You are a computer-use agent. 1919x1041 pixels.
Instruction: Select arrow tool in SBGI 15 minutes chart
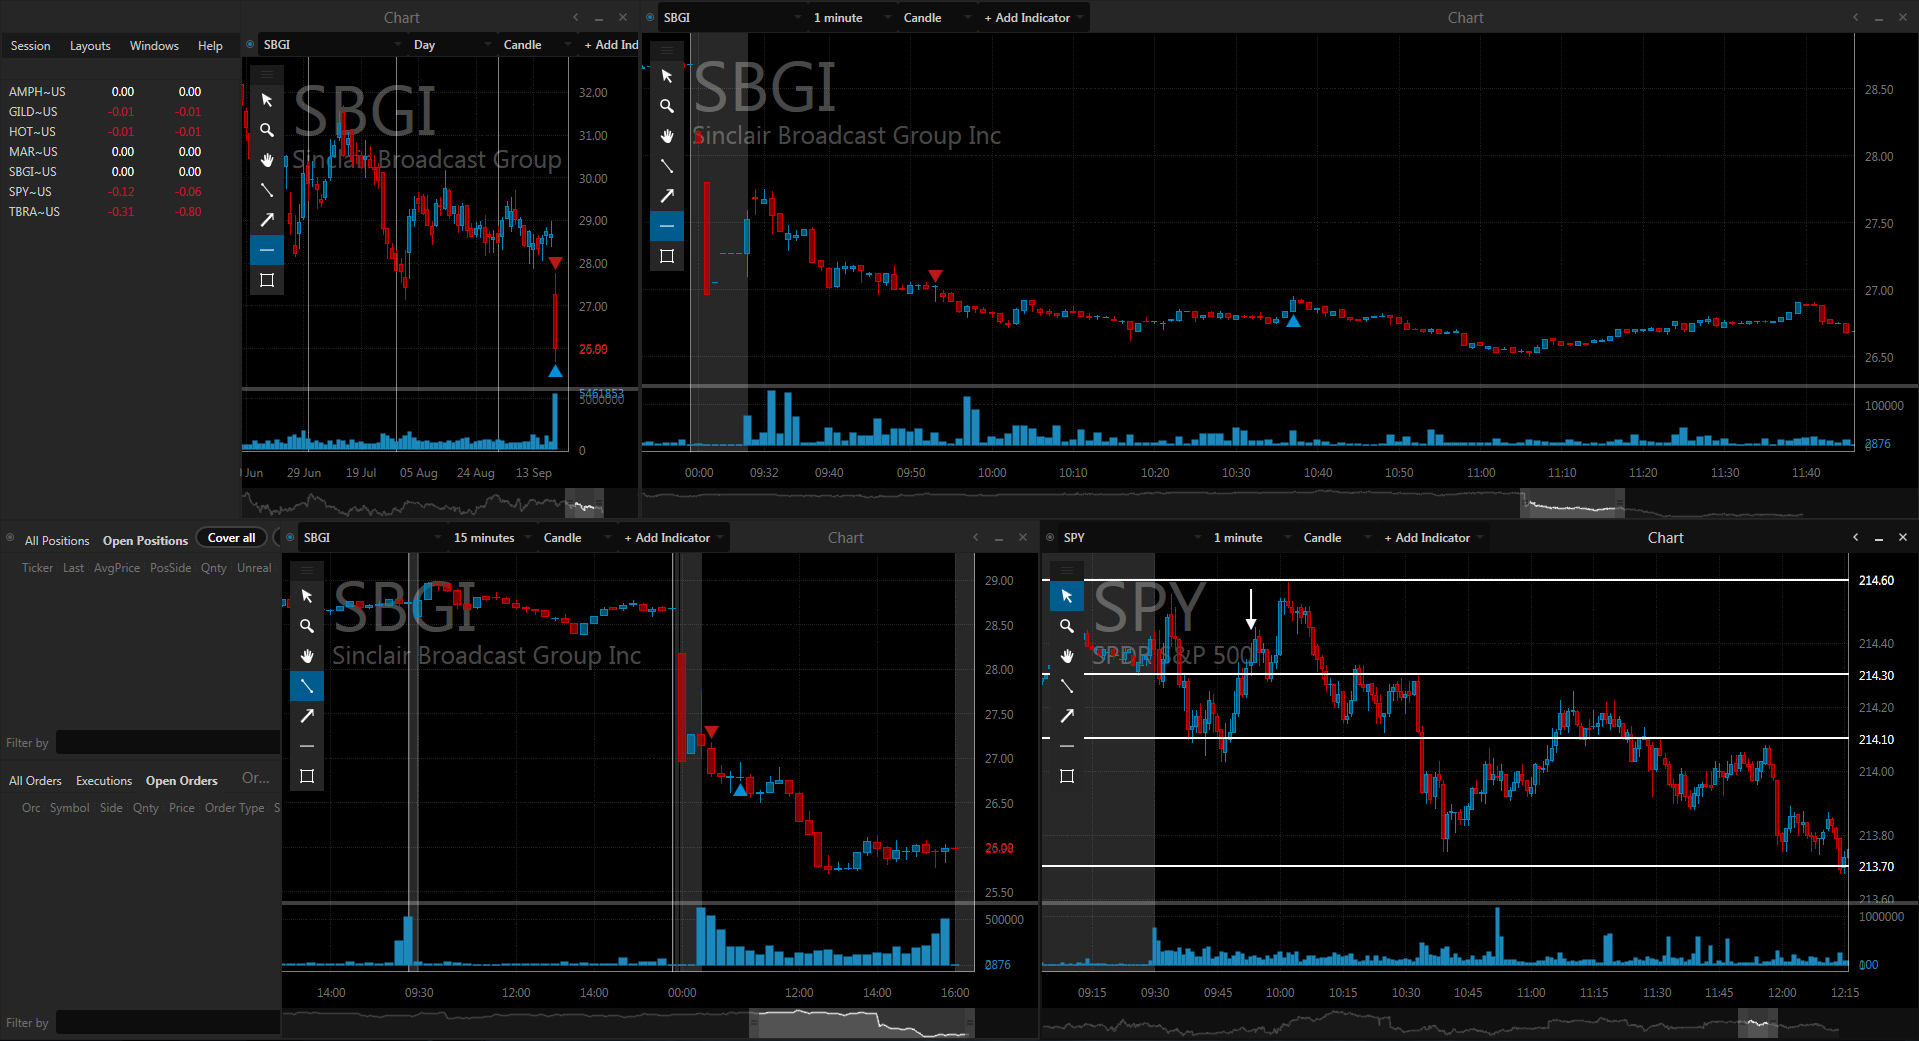coord(307,716)
